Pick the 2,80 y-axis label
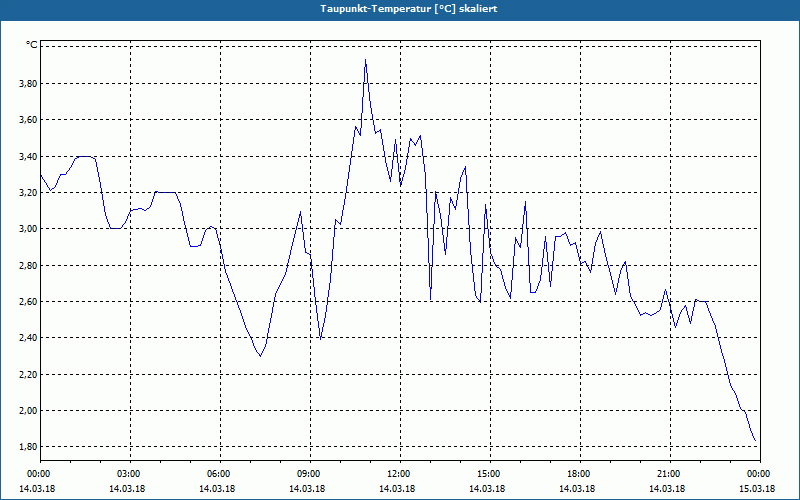This screenshot has height=500, width=800. 28,265
